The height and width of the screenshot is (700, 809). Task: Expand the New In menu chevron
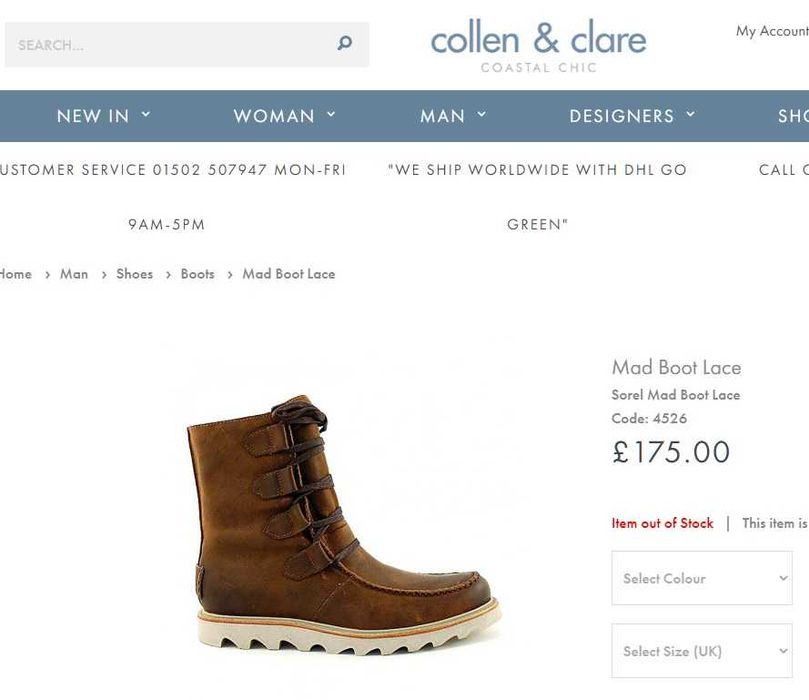point(146,115)
